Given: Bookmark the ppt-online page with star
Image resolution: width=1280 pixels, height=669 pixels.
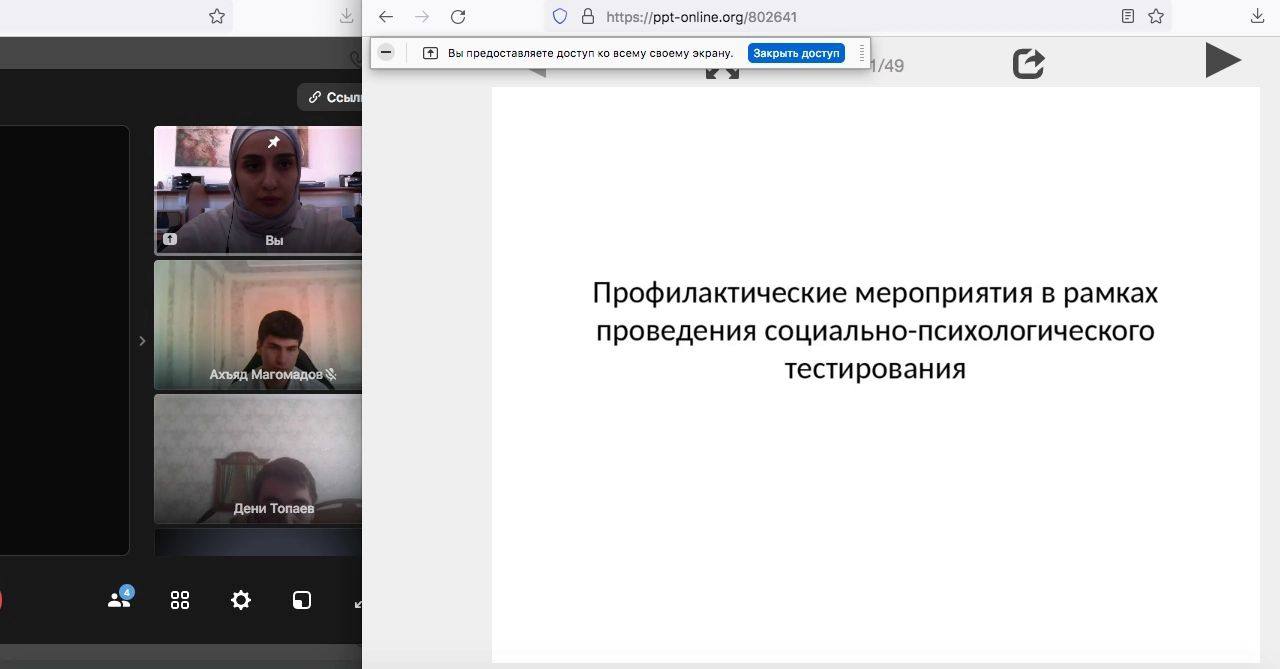Looking at the screenshot, I should 1156,16.
